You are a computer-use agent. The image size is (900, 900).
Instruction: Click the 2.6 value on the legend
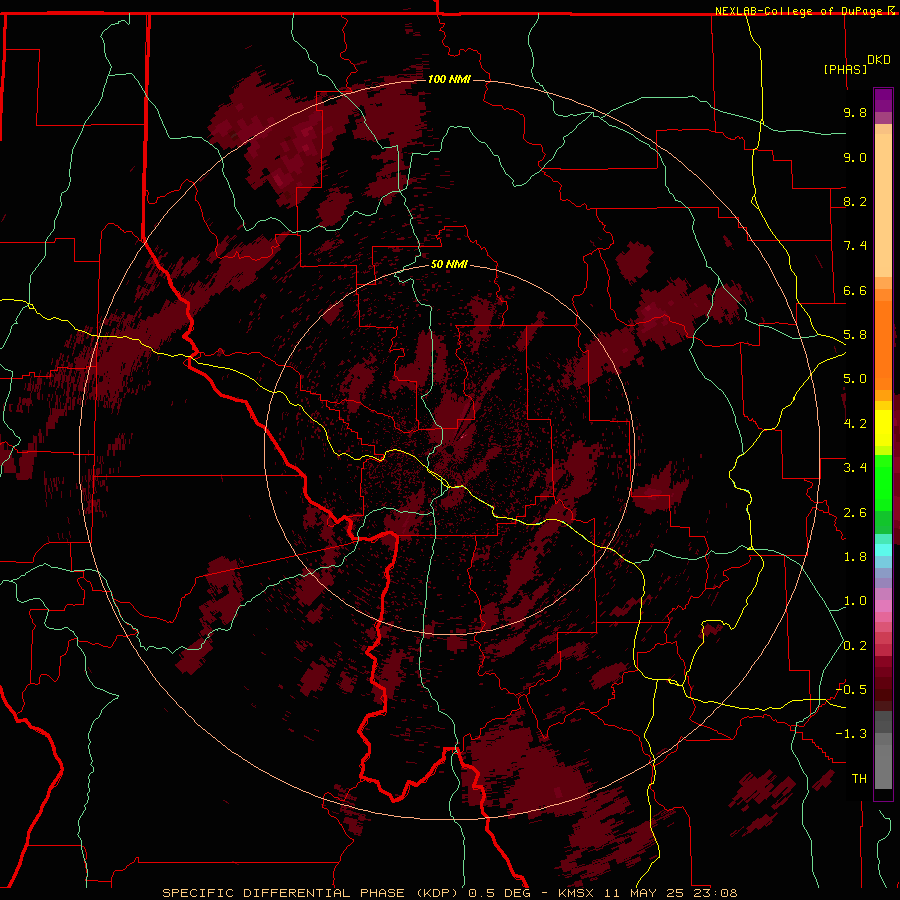click(855, 513)
